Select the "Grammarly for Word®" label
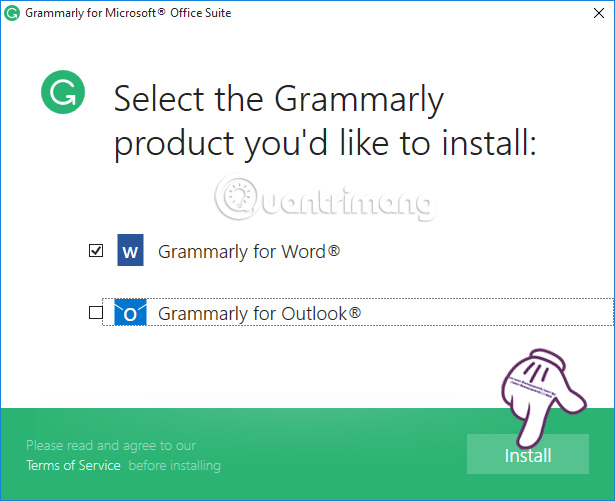 coord(249,251)
